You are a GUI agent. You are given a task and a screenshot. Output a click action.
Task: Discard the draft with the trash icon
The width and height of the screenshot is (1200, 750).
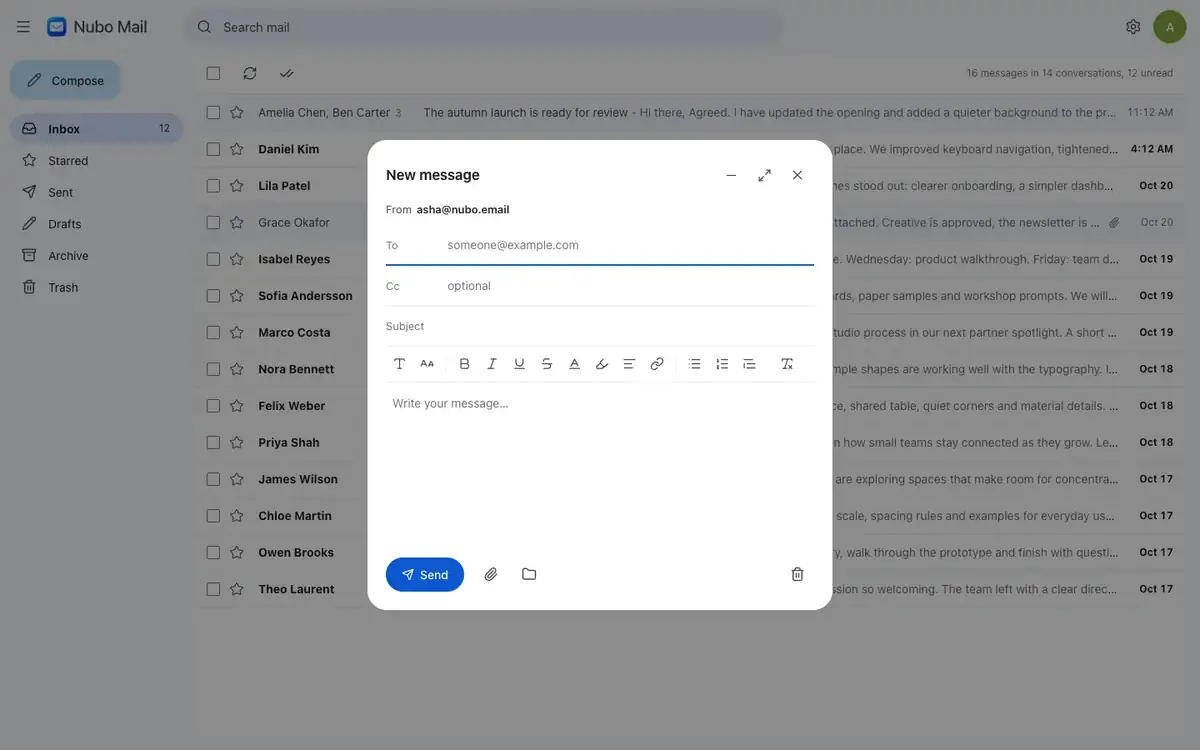coord(797,574)
